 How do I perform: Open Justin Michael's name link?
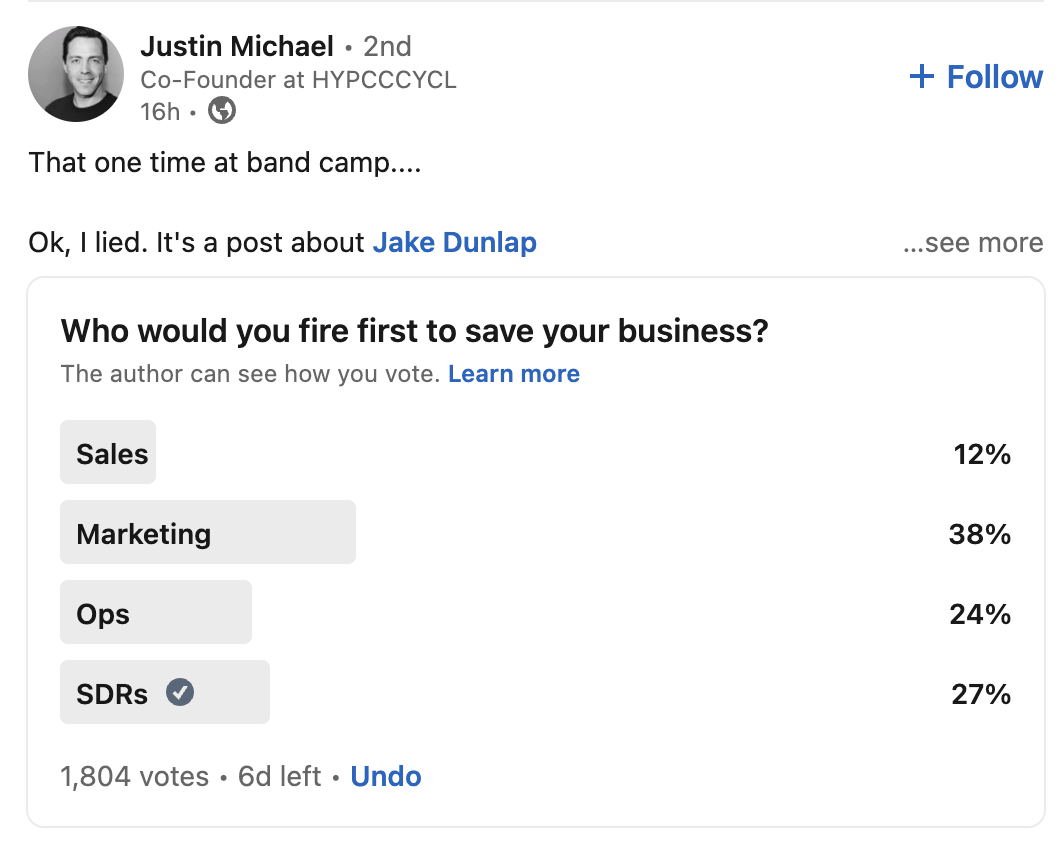(x=236, y=46)
